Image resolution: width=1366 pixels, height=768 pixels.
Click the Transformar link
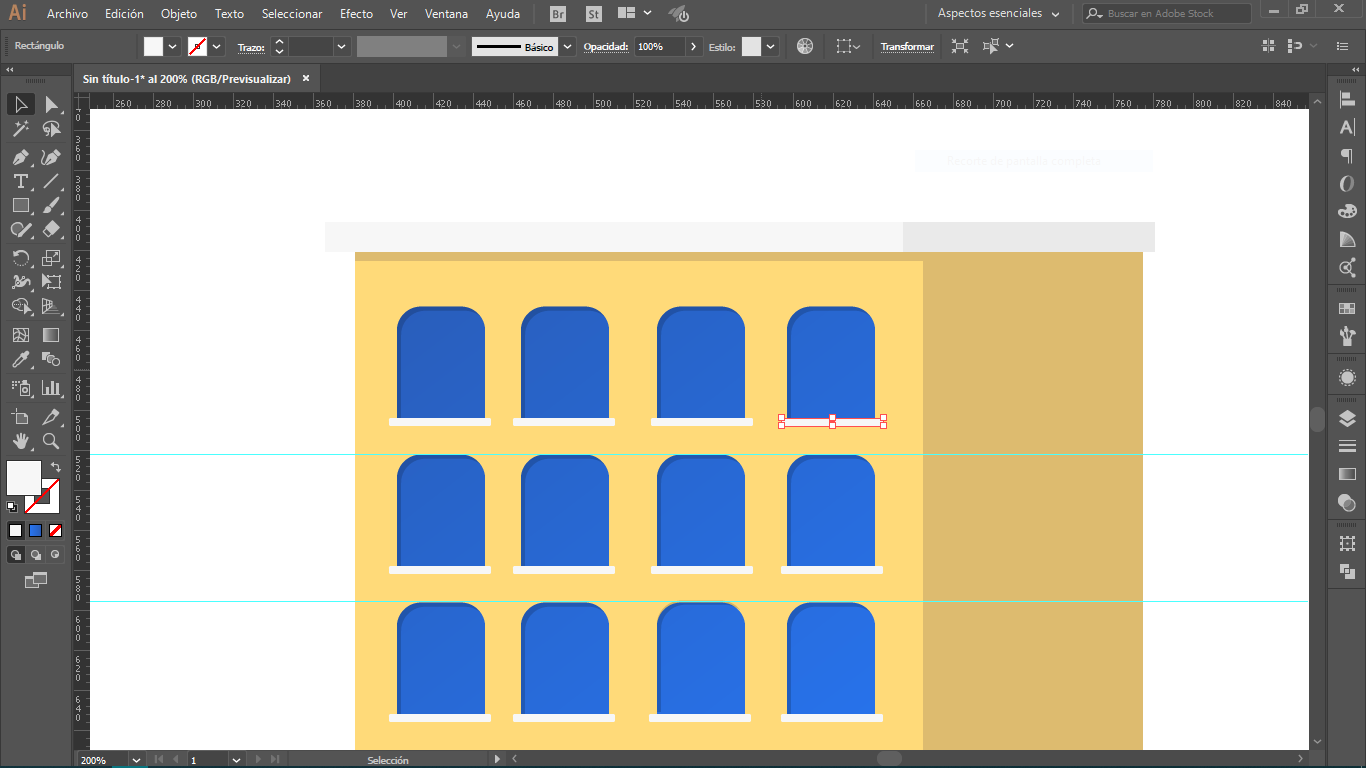click(x=907, y=47)
